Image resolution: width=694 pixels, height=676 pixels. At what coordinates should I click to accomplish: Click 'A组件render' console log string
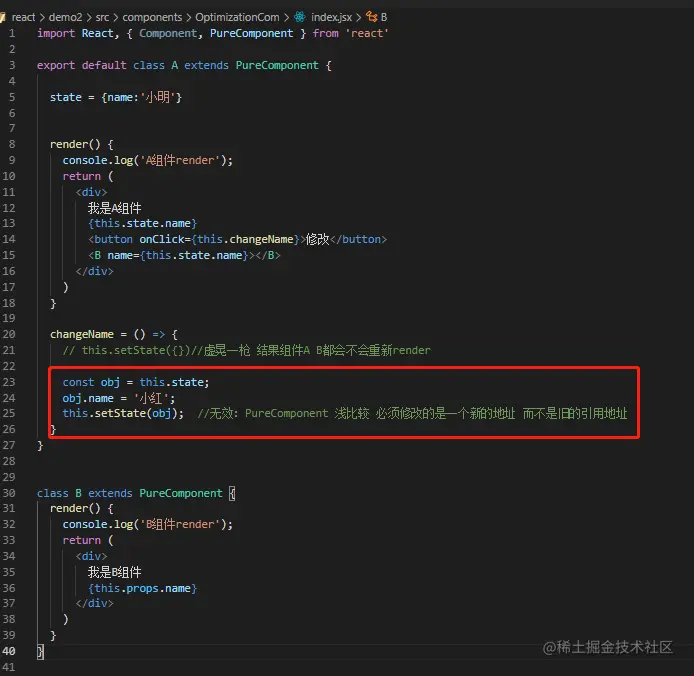coord(180,160)
